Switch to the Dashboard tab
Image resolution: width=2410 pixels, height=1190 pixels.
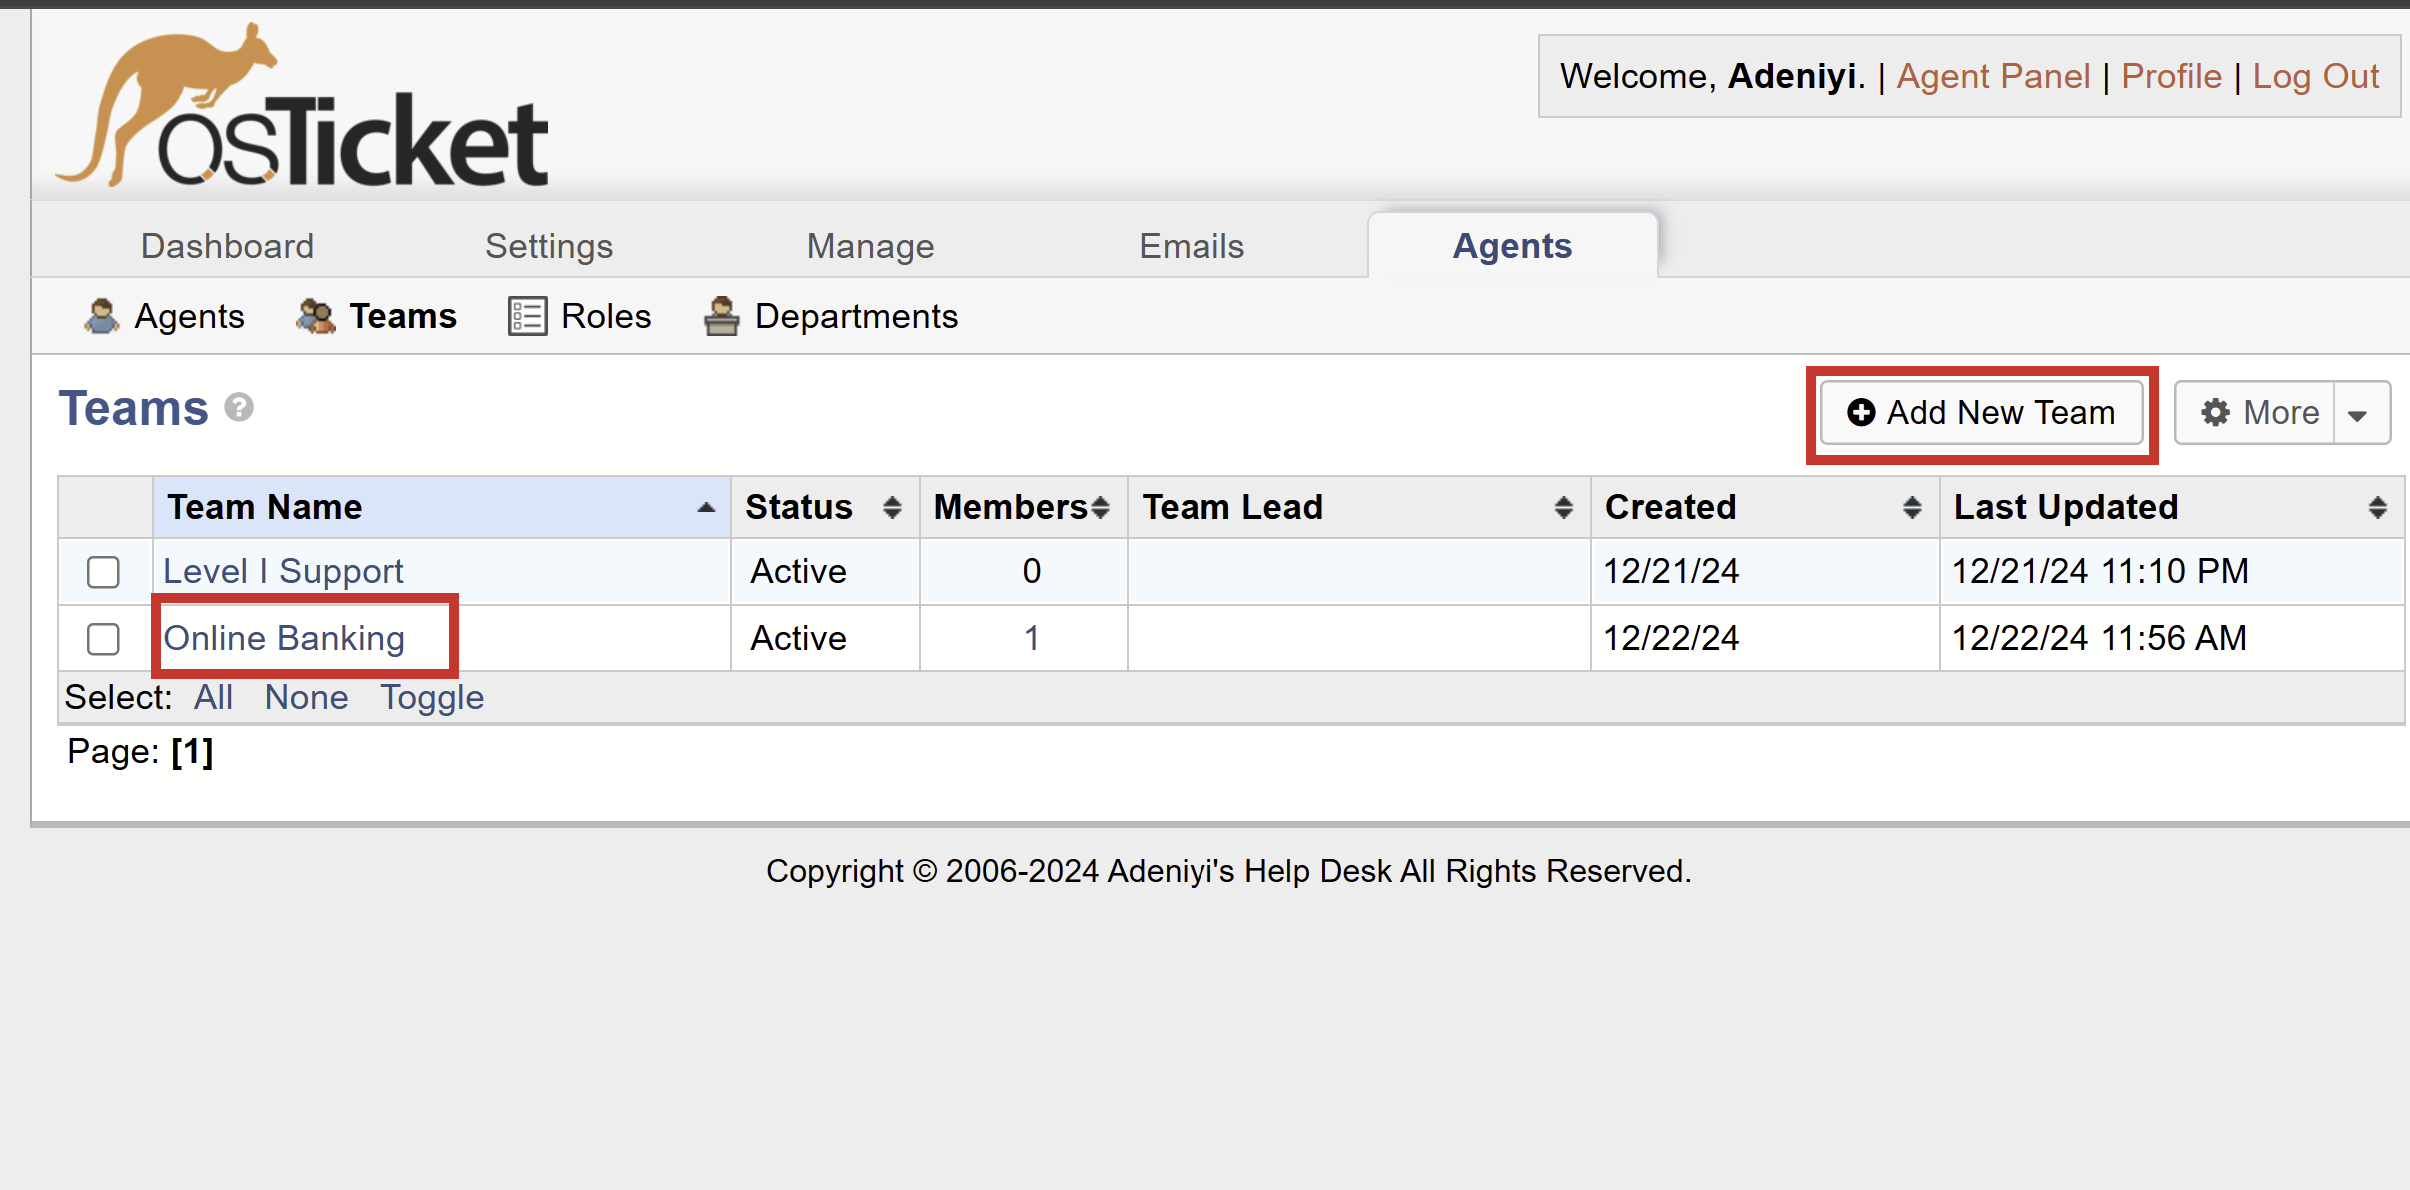[227, 246]
